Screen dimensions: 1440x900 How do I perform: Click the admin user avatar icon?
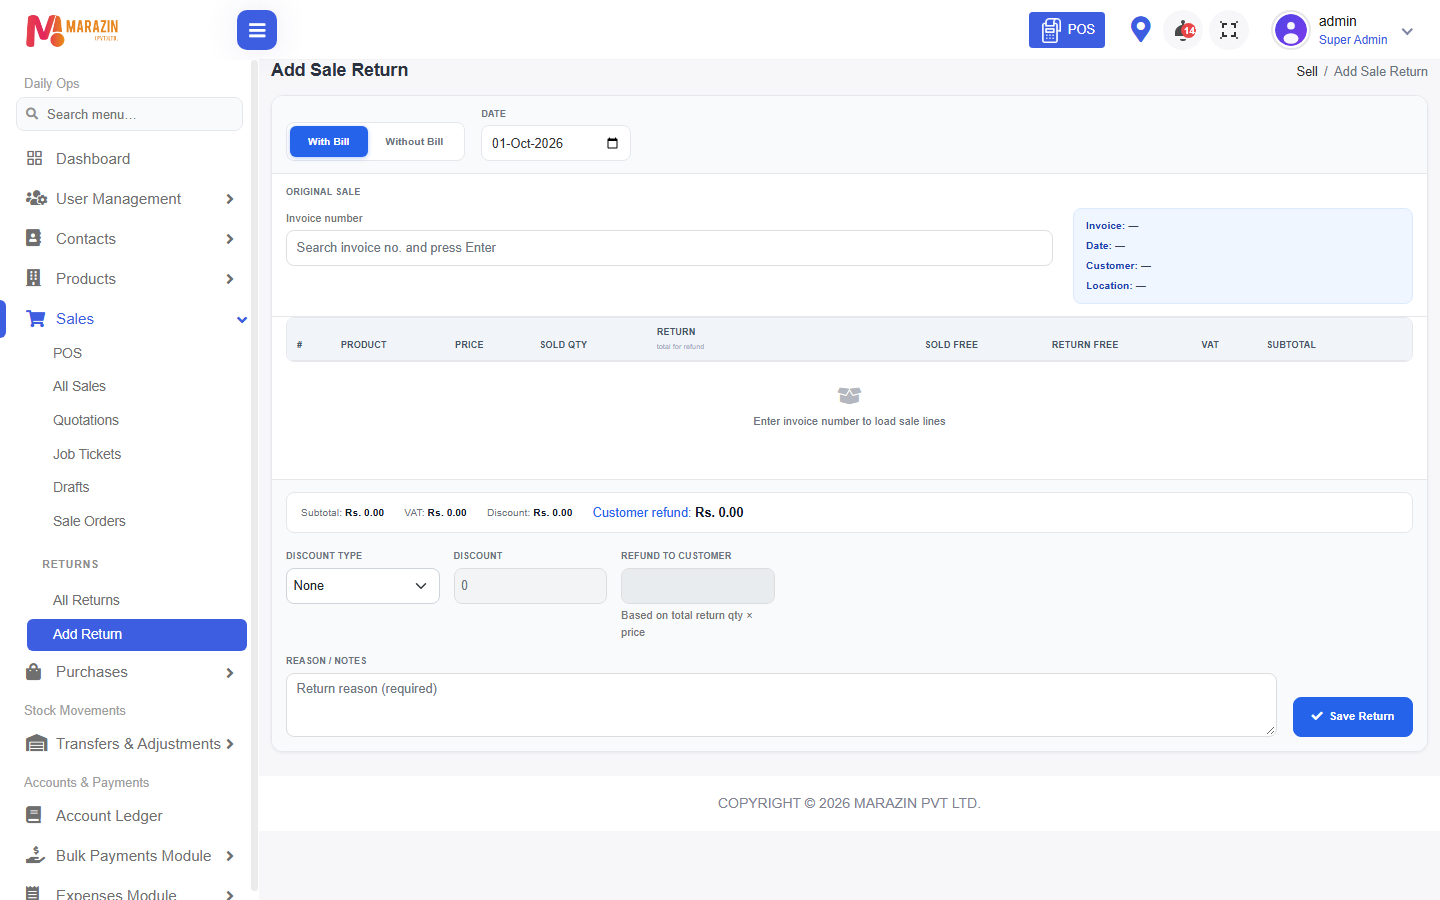tap(1291, 30)
